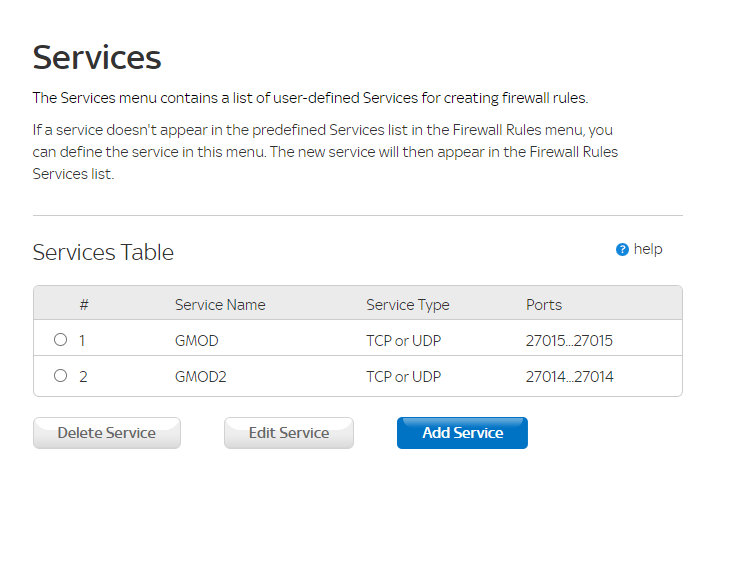The height and width of the screenshot is (584, 742).
Task: Click the Service Name column header
Action: pos(220,305)
